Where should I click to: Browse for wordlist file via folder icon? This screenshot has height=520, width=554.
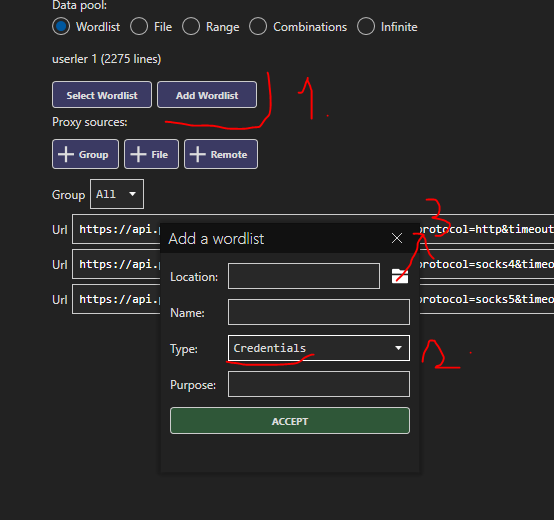coord(400,276)
